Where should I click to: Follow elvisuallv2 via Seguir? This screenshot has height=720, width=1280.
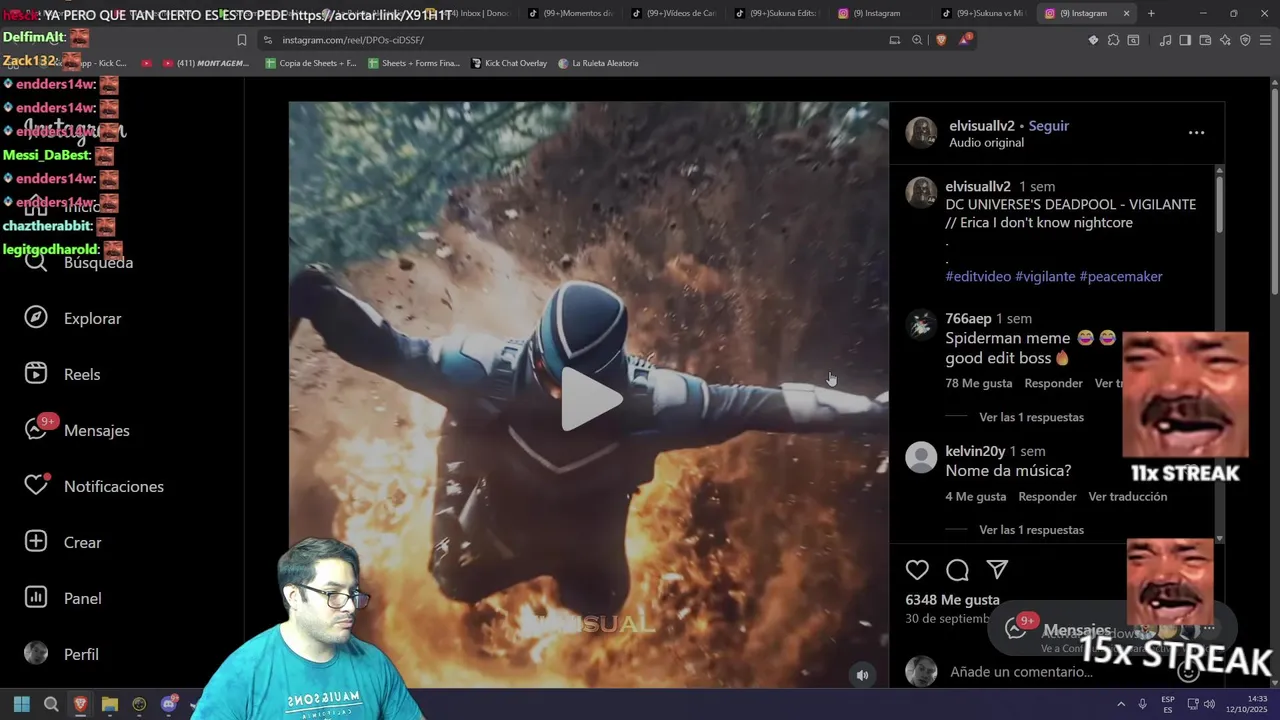click(1049, 126)
